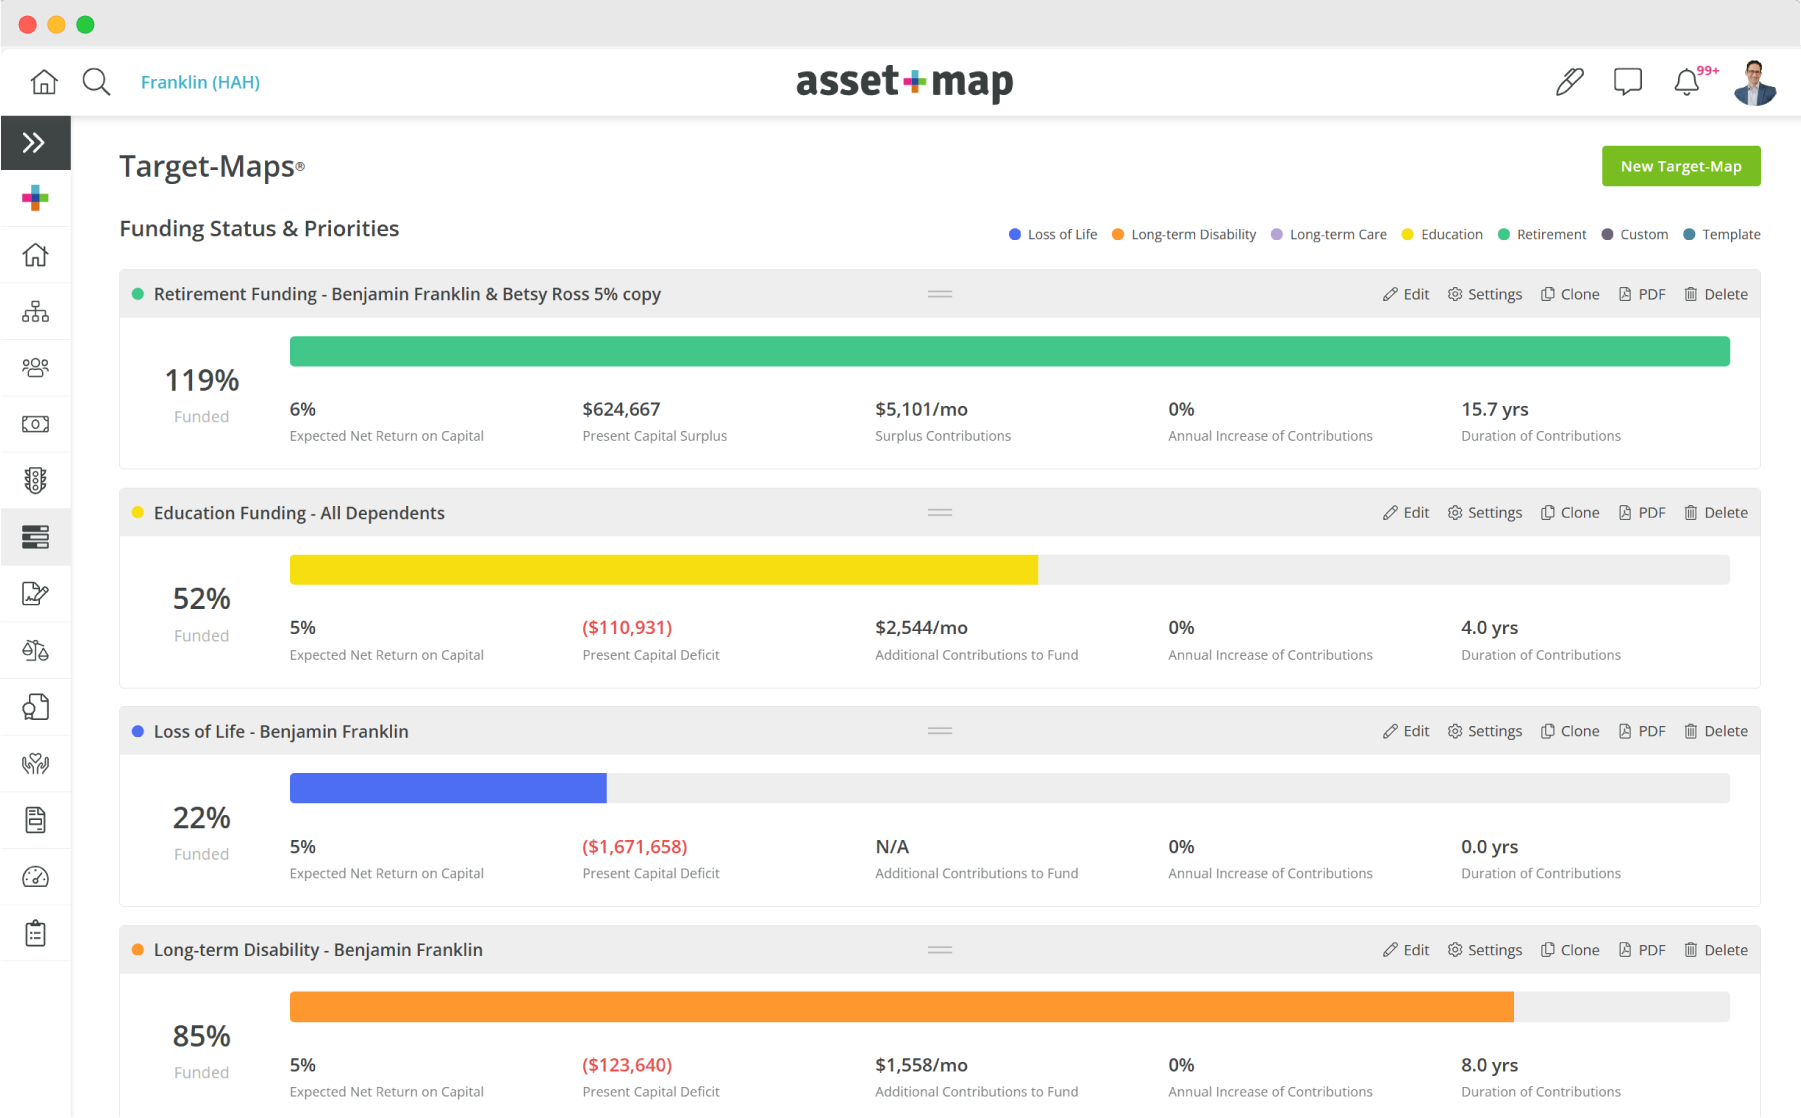1801x1118 pixels.
Task: Open the clipboard checklist sidebar icon
Action: pyautogui.click(x=35, y=934)
